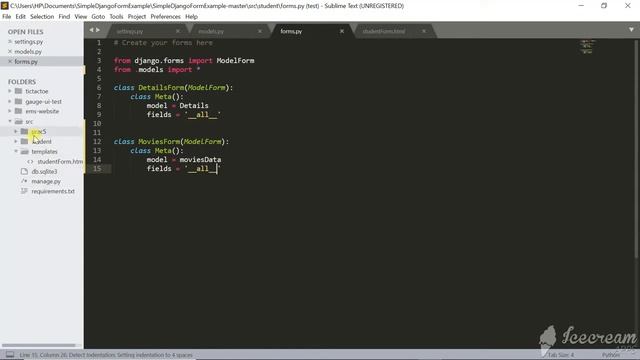The width and height of the screenshot is (640, 360).
Task: Click the tictactoe folder icon
Action: [x=18, y=91]
